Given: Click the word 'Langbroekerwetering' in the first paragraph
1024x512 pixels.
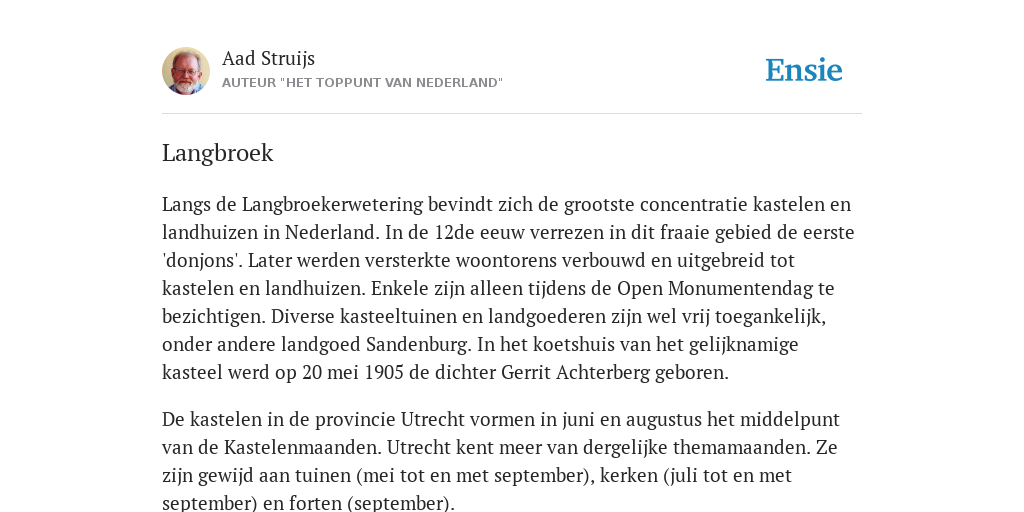Looking at the screenshot, I should (x=332, y=205).
